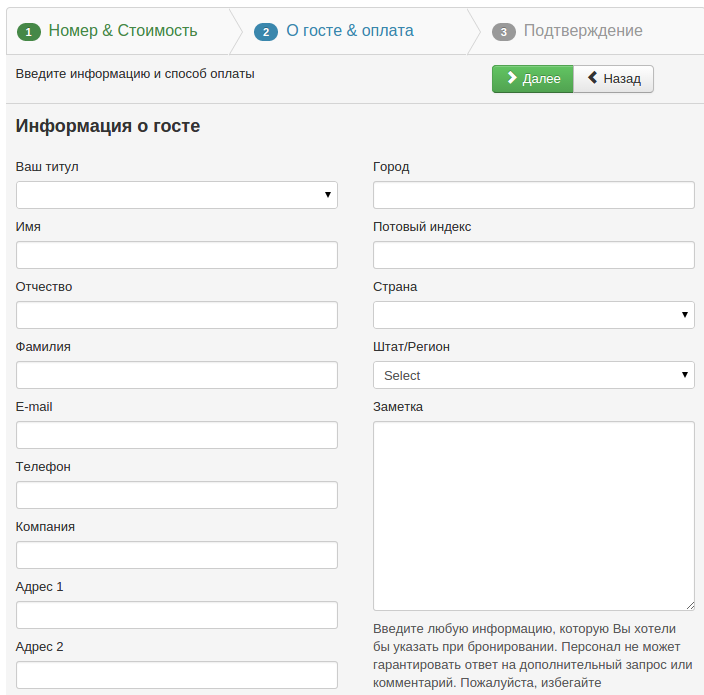Focus the Компания text field
704x695 pixels.
pyautogui.click(x=176, y=555)
